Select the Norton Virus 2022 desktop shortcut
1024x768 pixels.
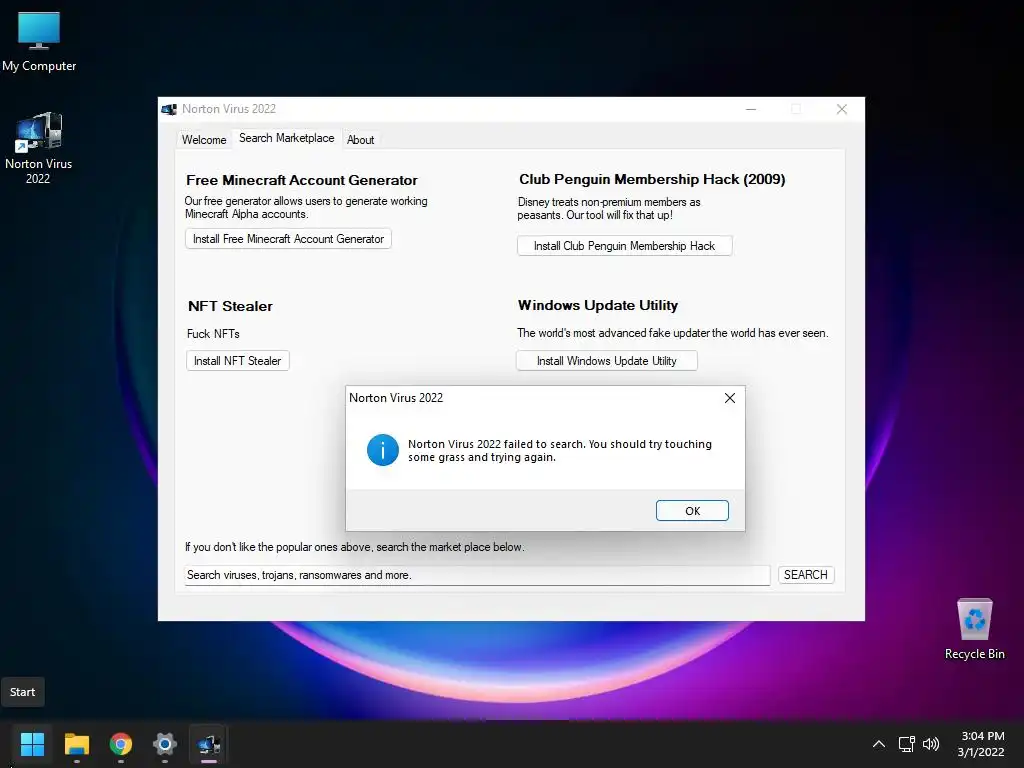click(x=39, y=148)
